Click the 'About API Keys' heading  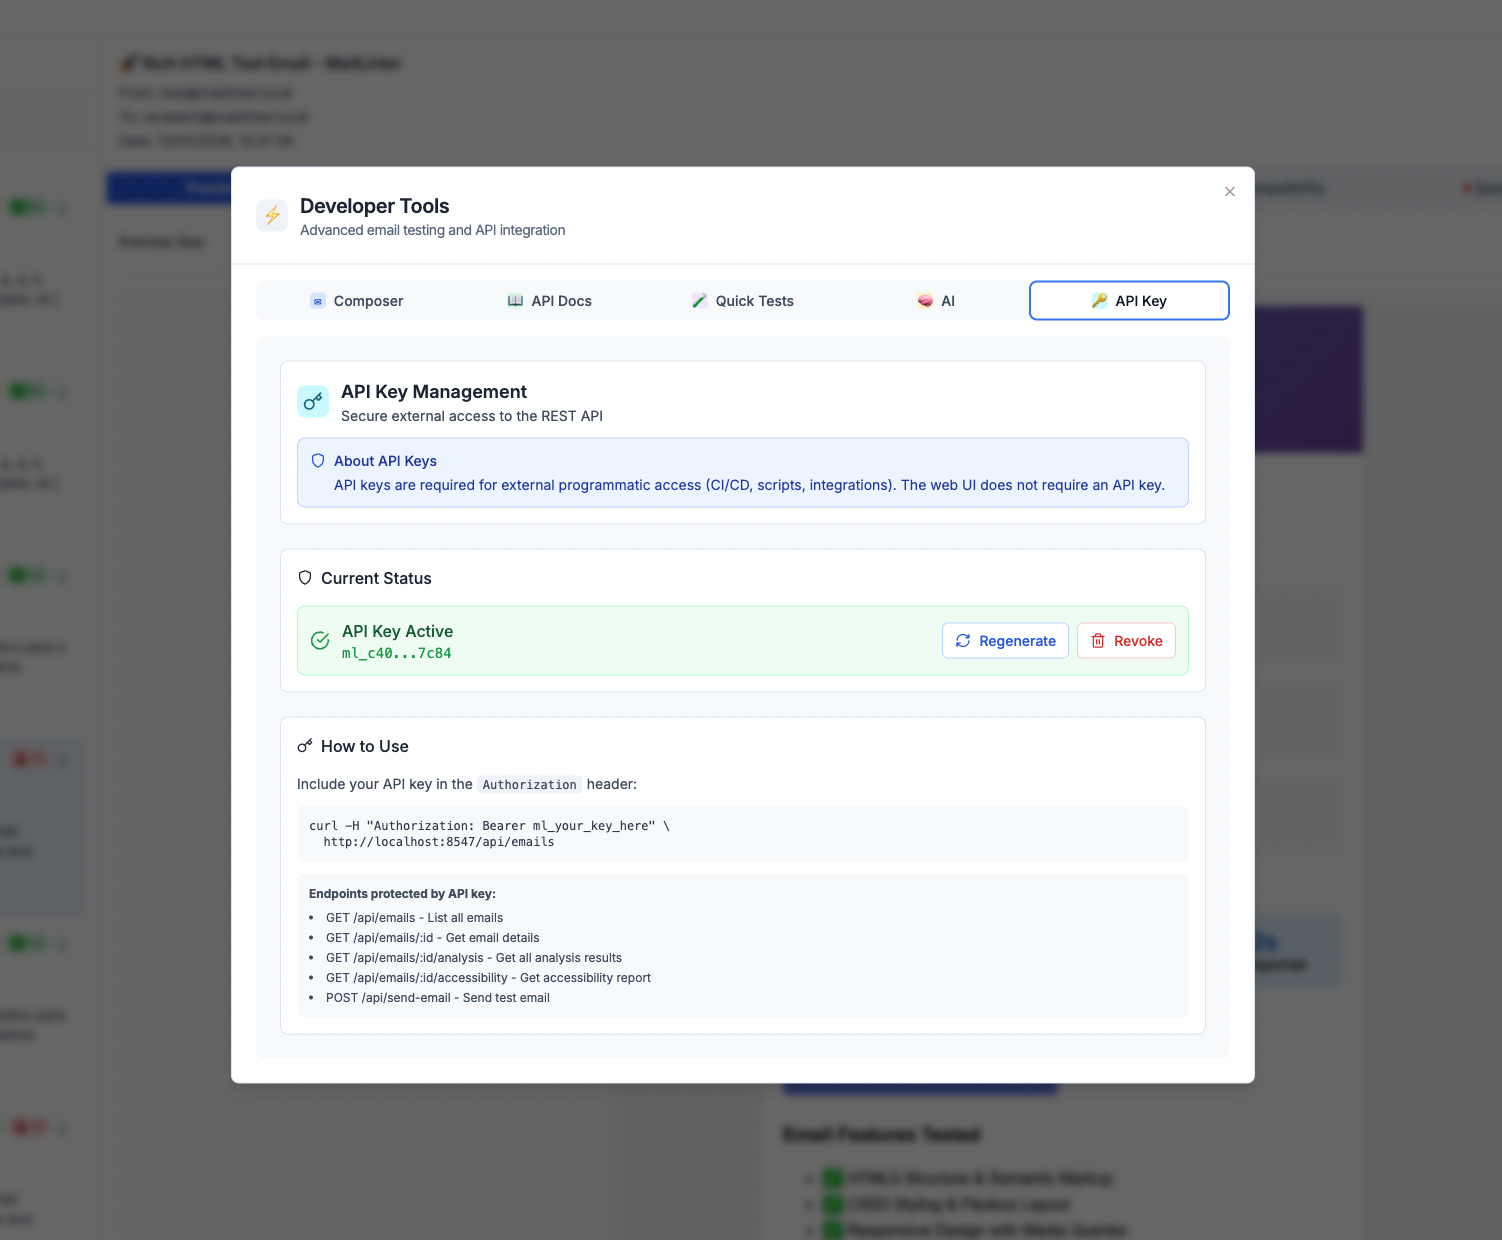pyautogui.click(x=385, y=461)
